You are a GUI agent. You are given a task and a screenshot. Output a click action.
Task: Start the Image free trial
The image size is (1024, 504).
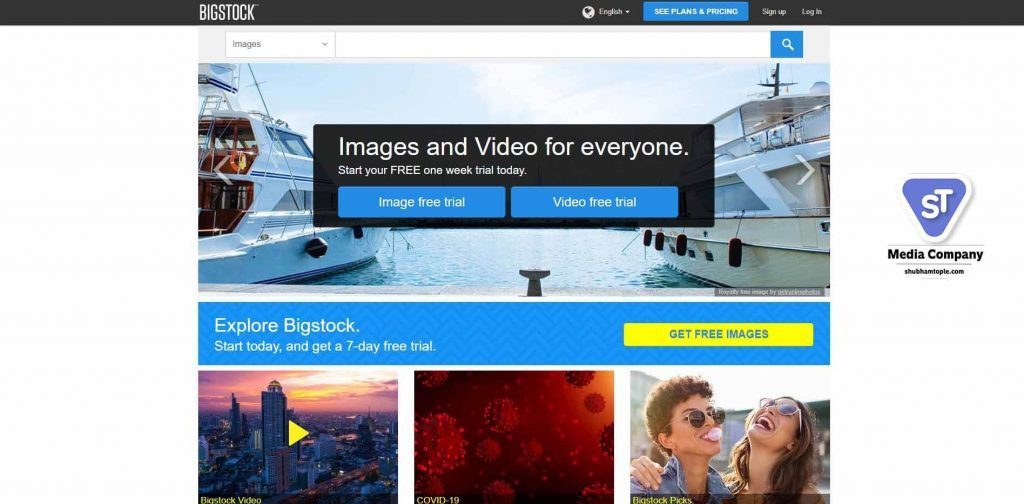(x=422, y=202)
